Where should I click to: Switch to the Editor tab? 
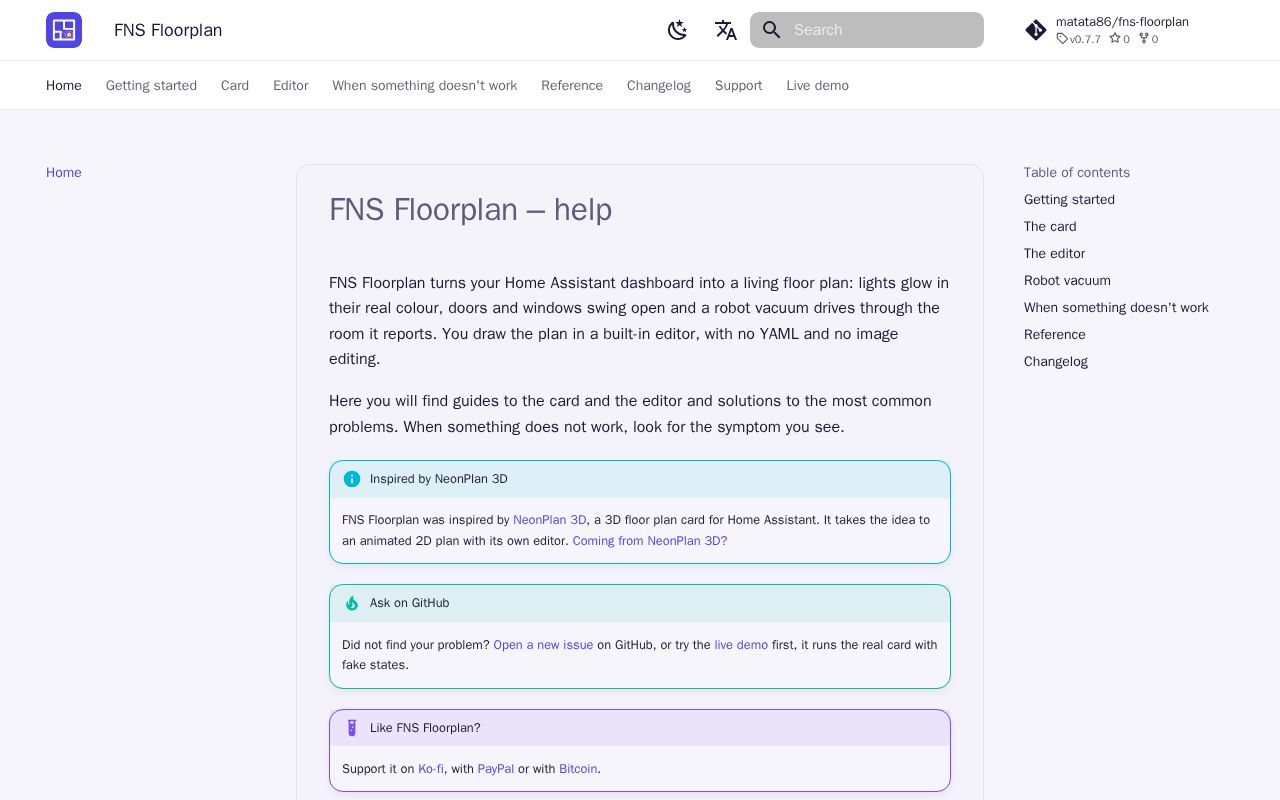291,85
